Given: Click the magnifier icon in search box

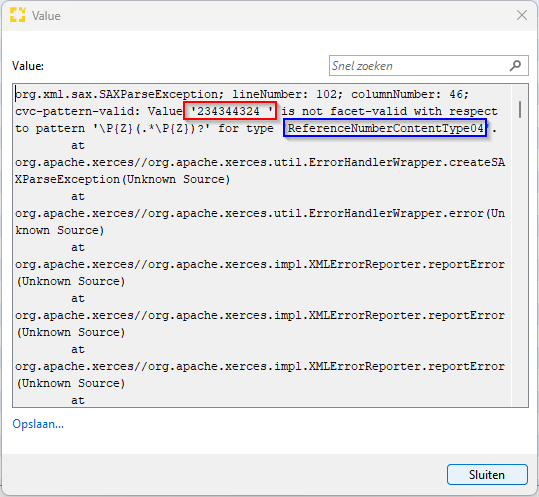Looking at the screenshot, I should coord(515,65).
